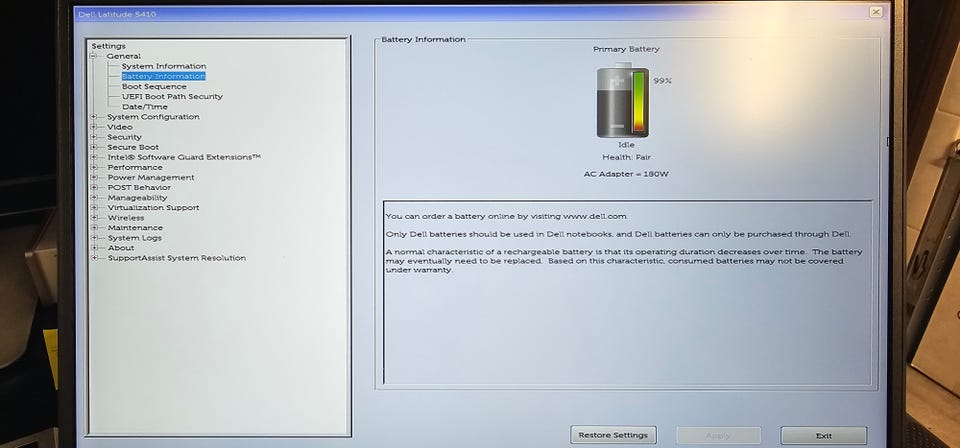Expand the System Configuration node
The image size is (960, 448).
(x=94, y=117)
